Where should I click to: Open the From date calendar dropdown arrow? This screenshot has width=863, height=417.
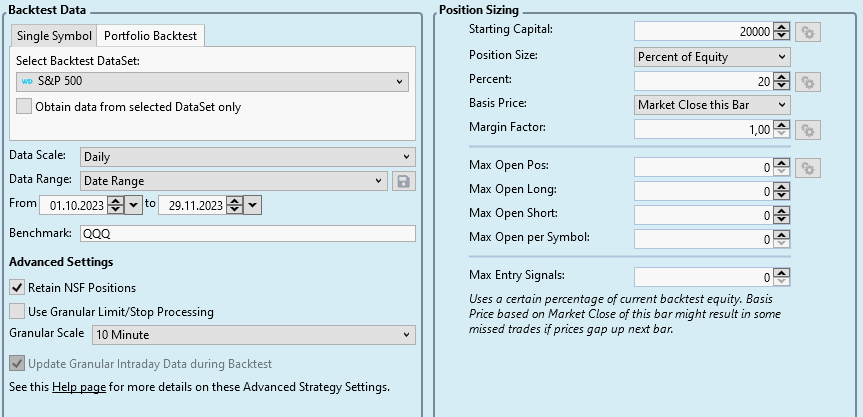[x=134, y=205]
